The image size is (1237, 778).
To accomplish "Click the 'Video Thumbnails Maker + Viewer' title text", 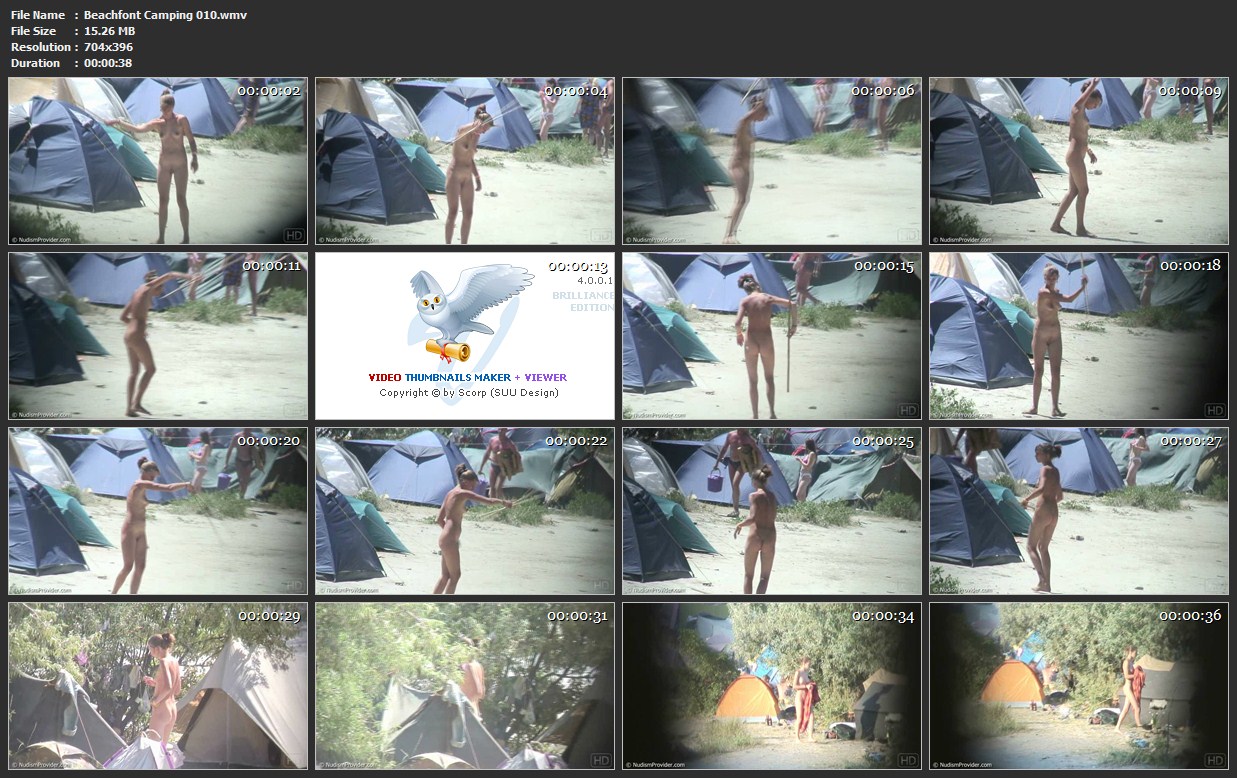I will (x=467, y=377).
